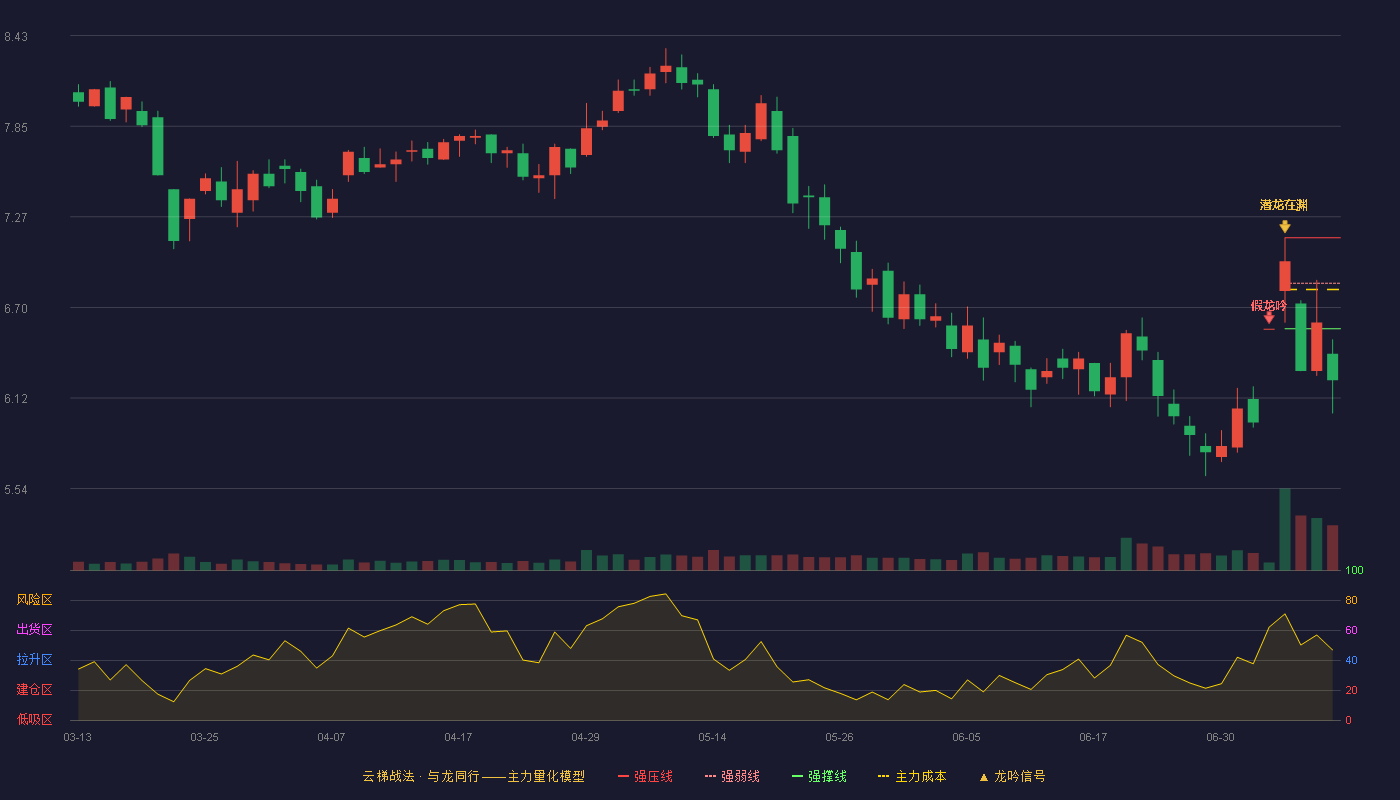This screenshot has height=800, width=1400.
Task: Click the yellow arrow under 潜龙在渊
Action: (x=1285, y=227)
